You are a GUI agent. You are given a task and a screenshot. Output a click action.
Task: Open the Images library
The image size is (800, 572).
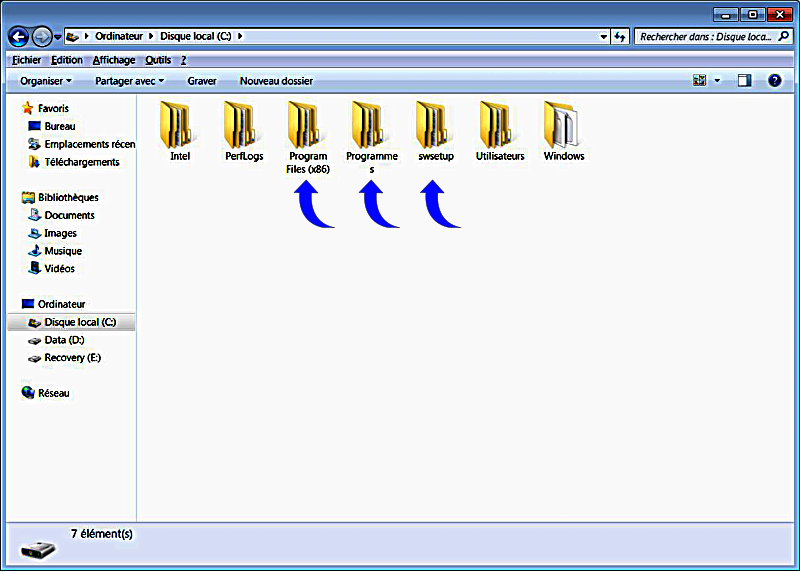click(60, 233)
